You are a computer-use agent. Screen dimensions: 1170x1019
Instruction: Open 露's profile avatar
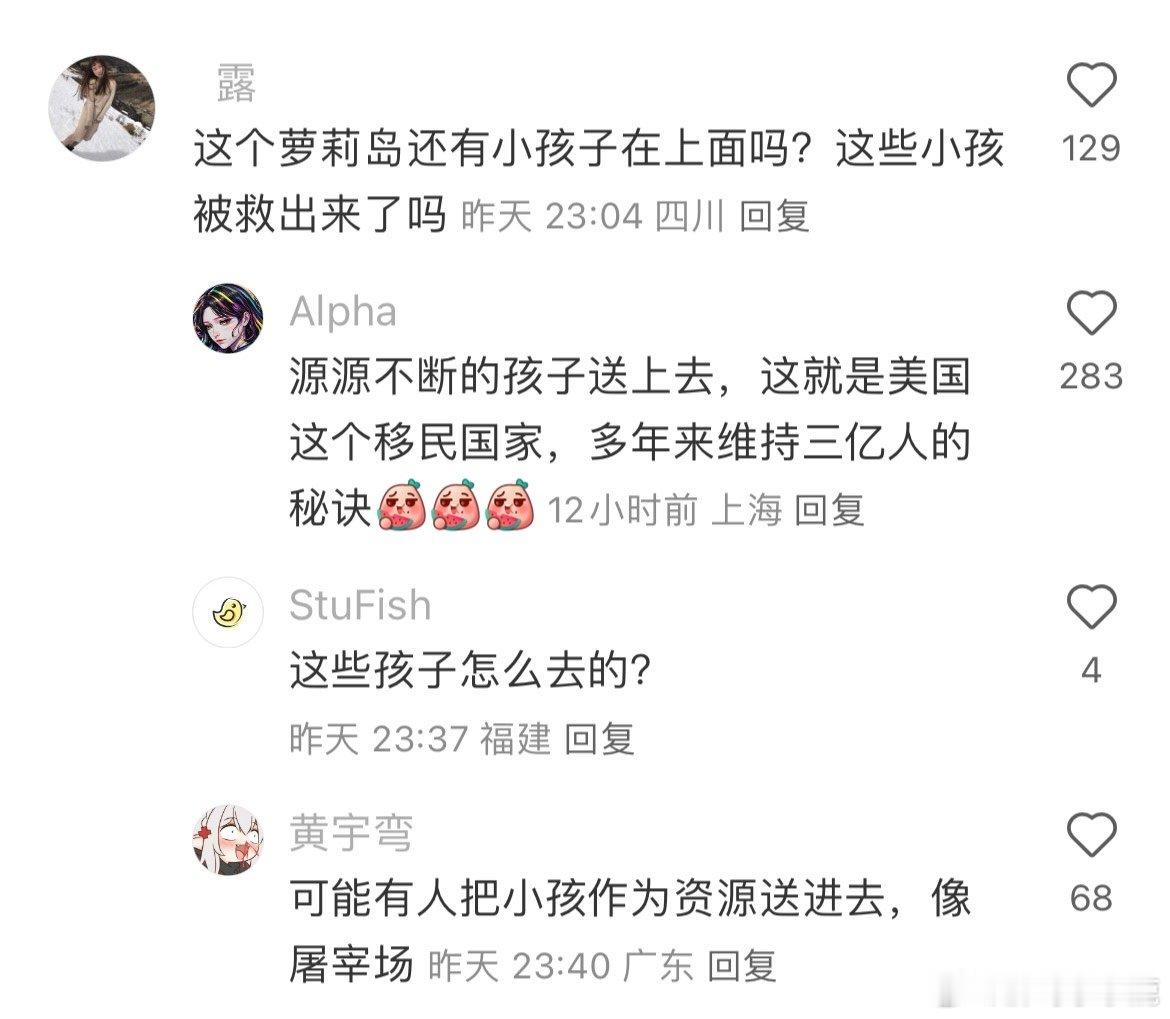(x=102, y=108)
